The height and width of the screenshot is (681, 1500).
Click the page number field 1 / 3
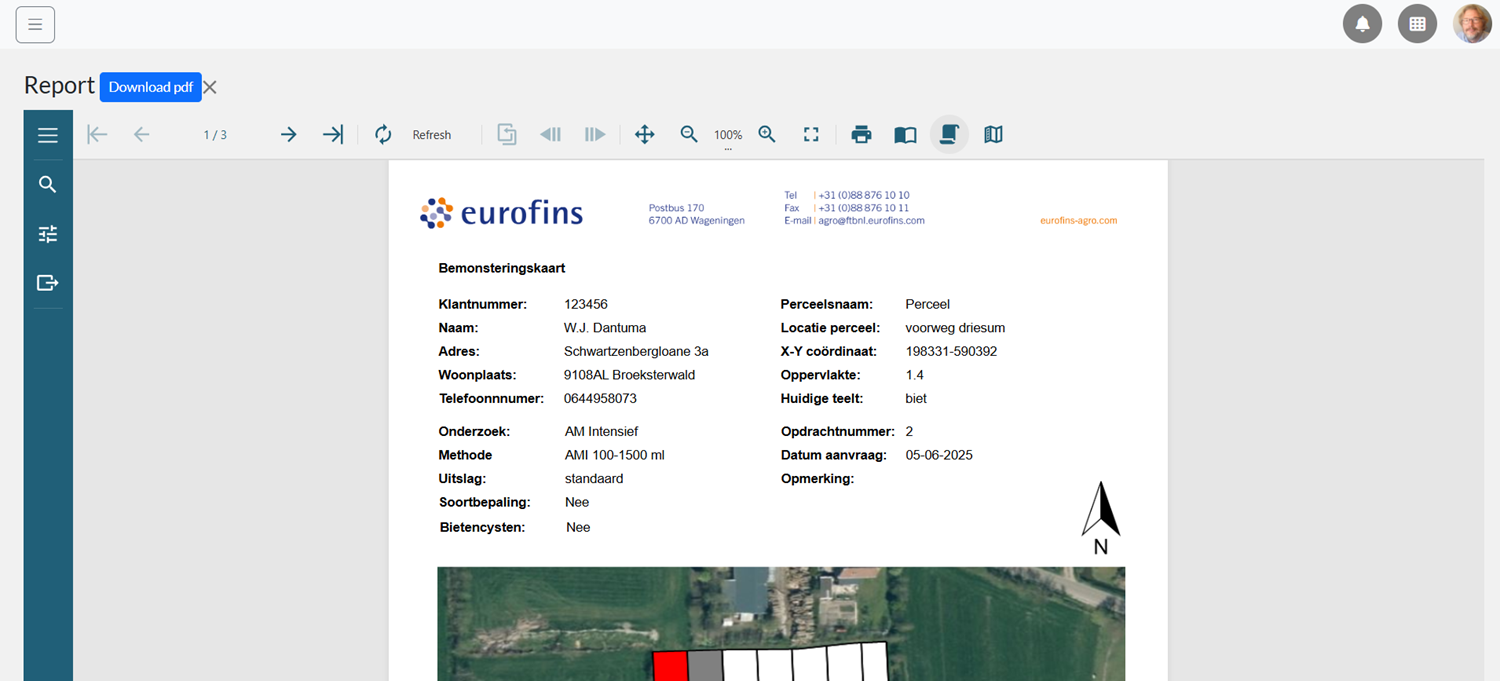(x=215, y=135)
